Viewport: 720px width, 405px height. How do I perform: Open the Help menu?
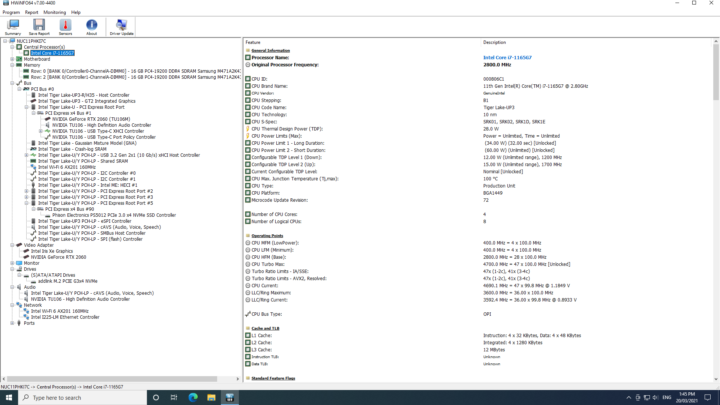[76, 12]
